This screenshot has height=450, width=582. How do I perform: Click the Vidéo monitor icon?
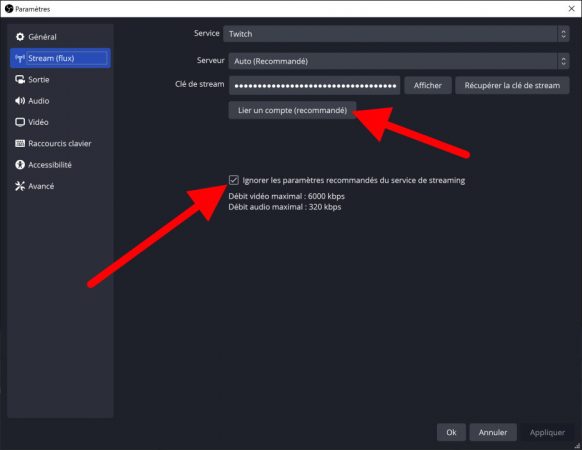click(x=20, y=122)
